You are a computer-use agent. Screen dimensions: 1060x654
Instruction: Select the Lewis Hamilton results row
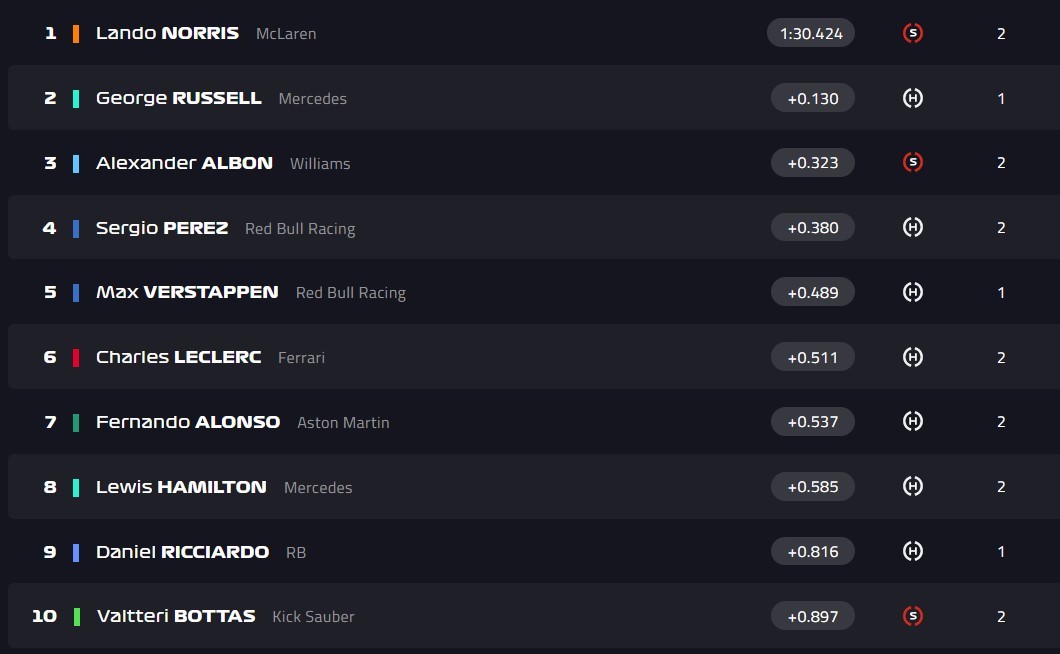click(530, 487)
